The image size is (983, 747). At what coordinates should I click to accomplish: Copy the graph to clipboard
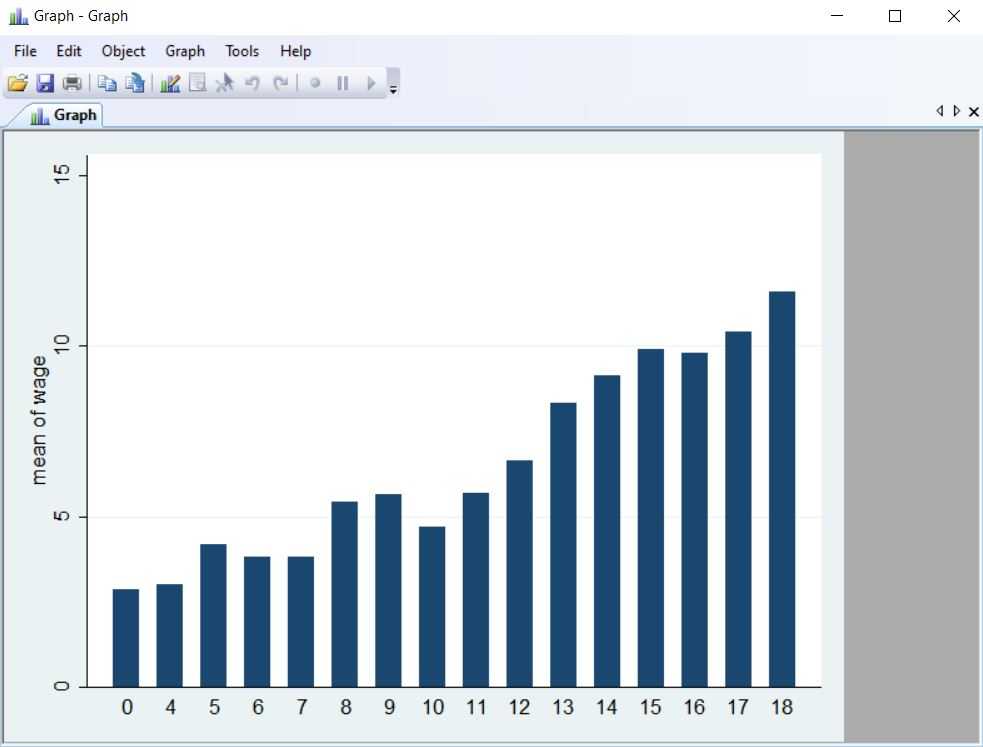coord(106,83)
